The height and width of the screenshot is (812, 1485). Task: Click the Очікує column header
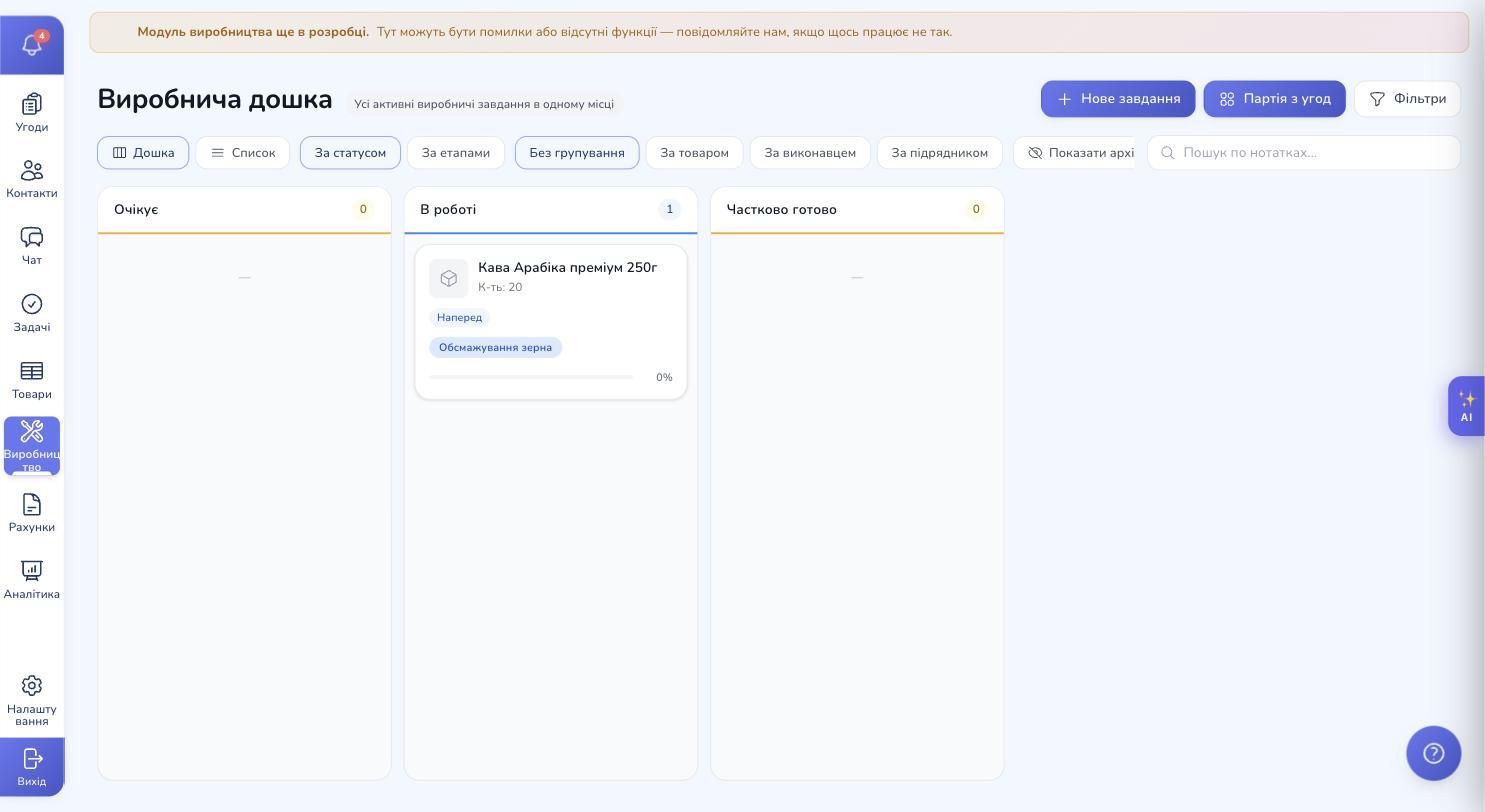coord(244,210)
